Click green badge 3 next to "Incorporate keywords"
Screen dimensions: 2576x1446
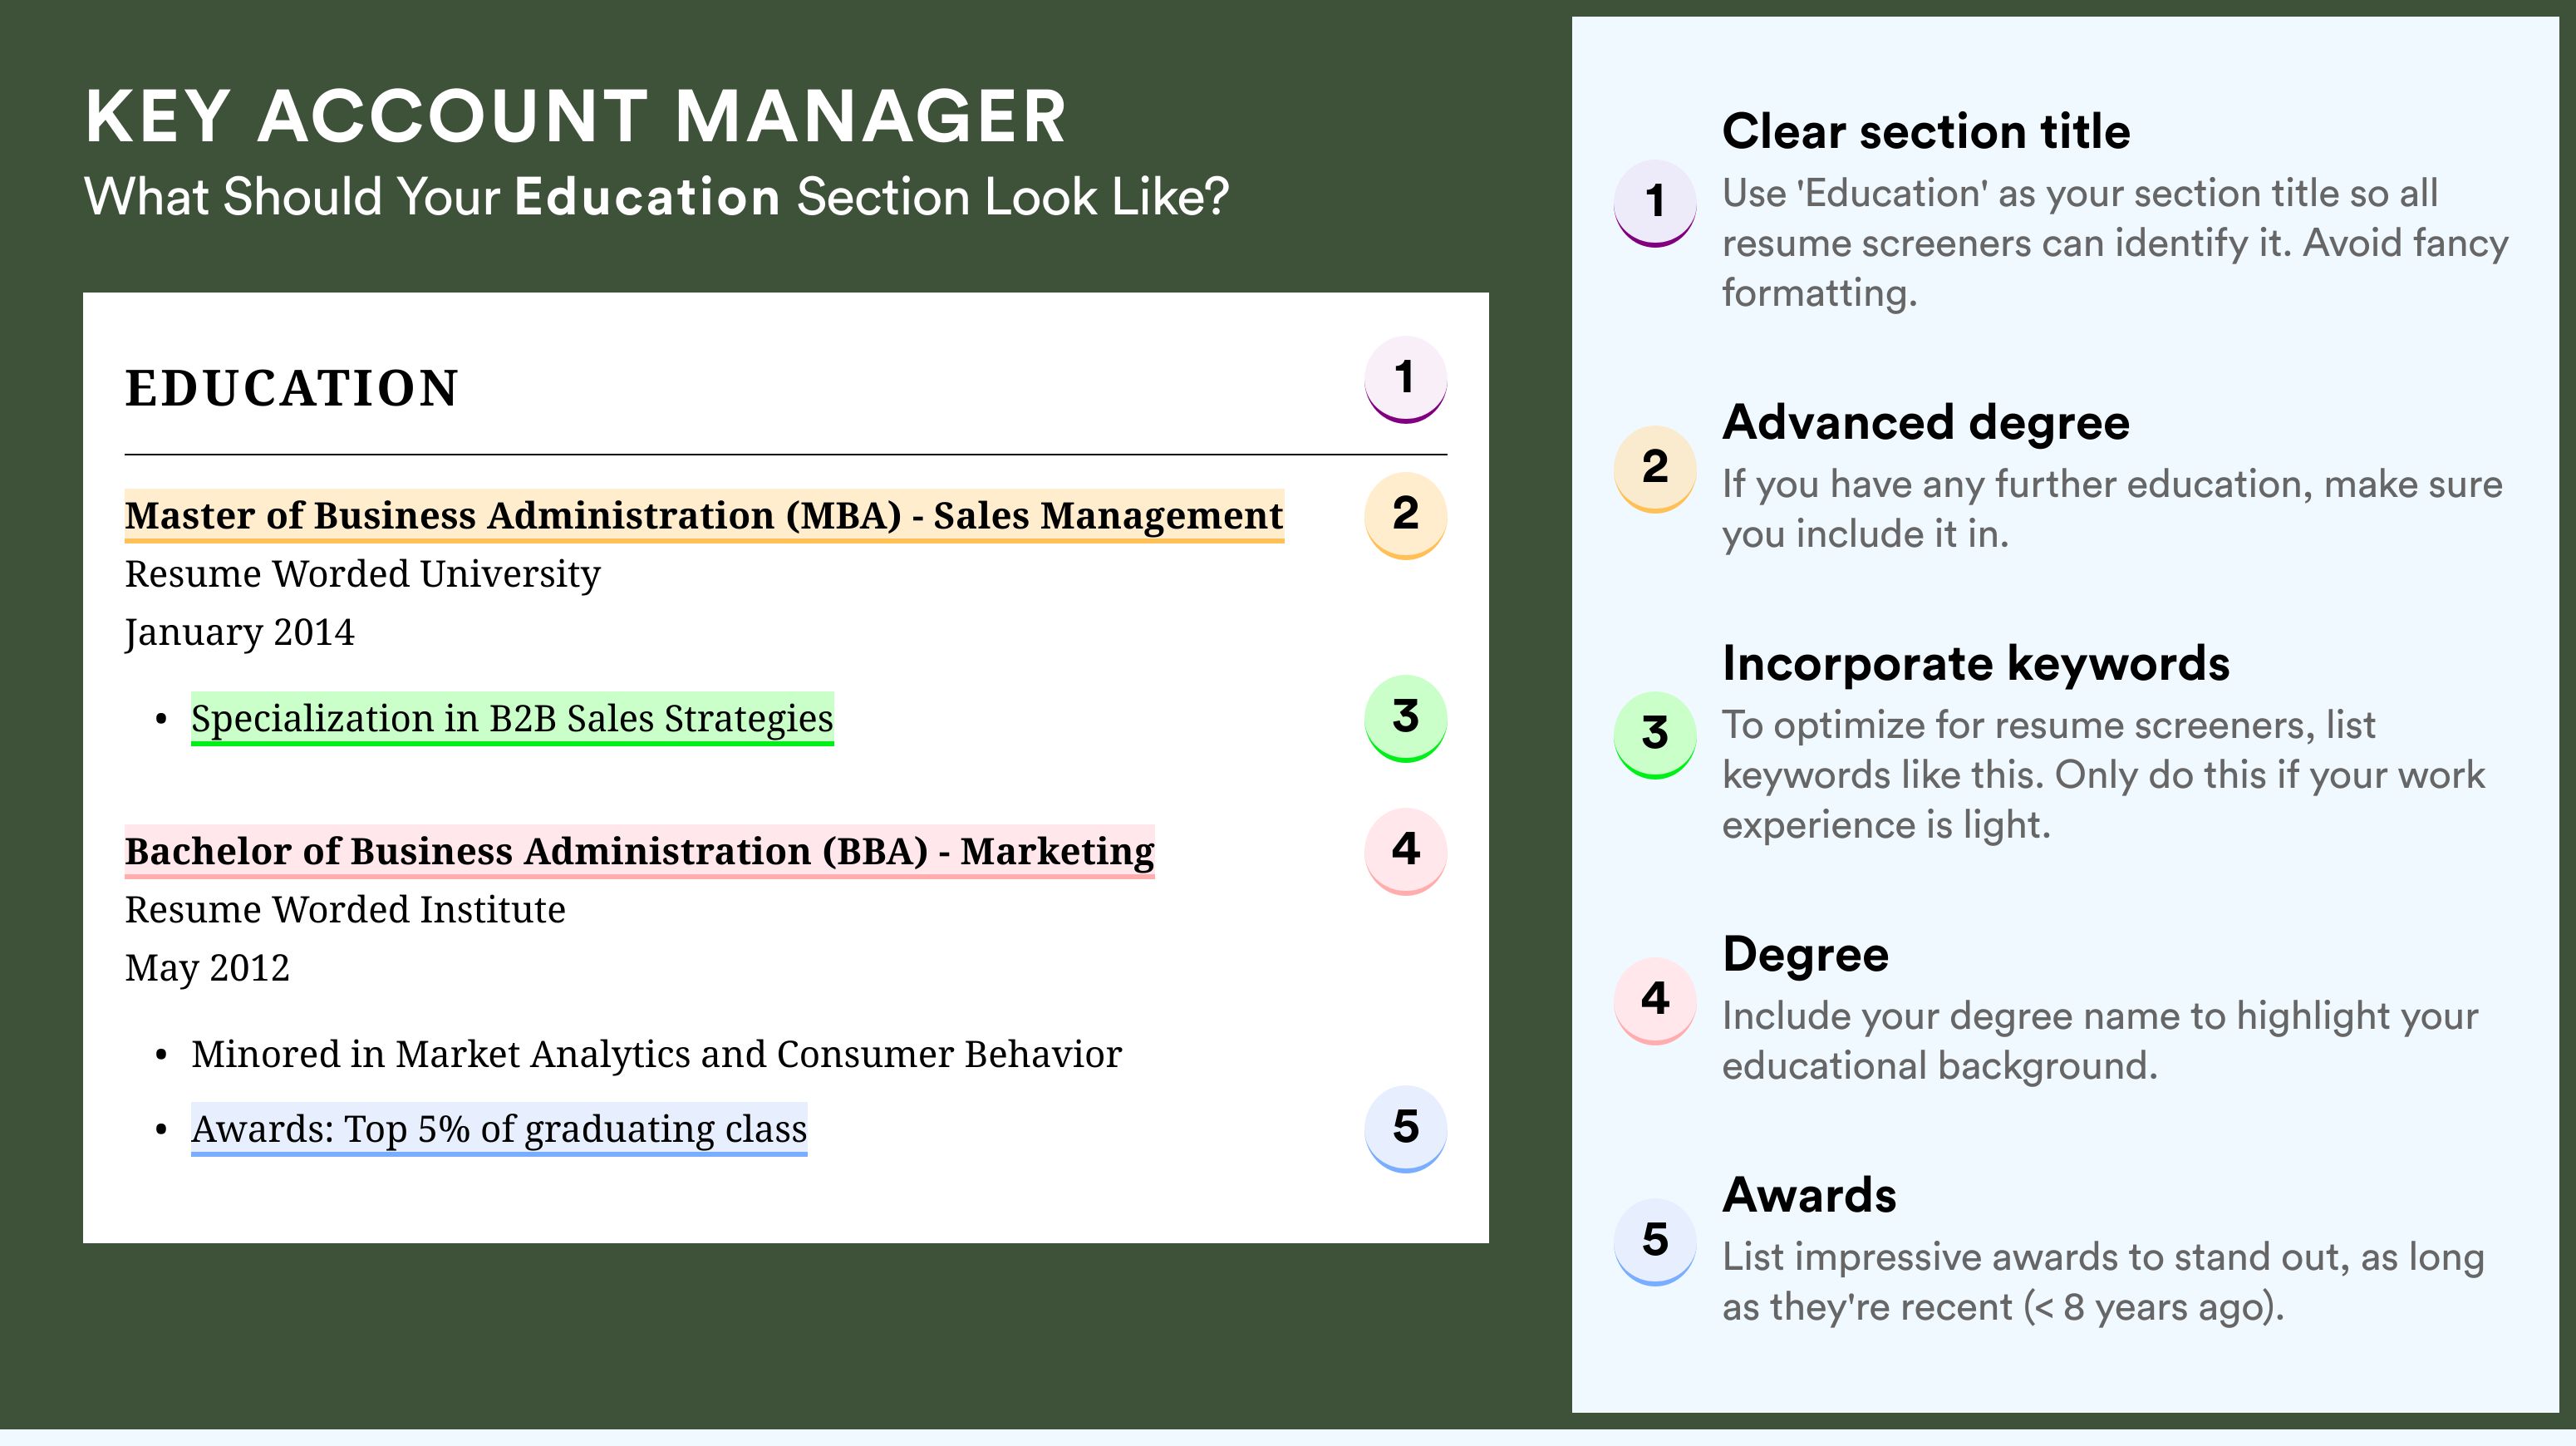pyautogui.click(x=1655, y=735)
